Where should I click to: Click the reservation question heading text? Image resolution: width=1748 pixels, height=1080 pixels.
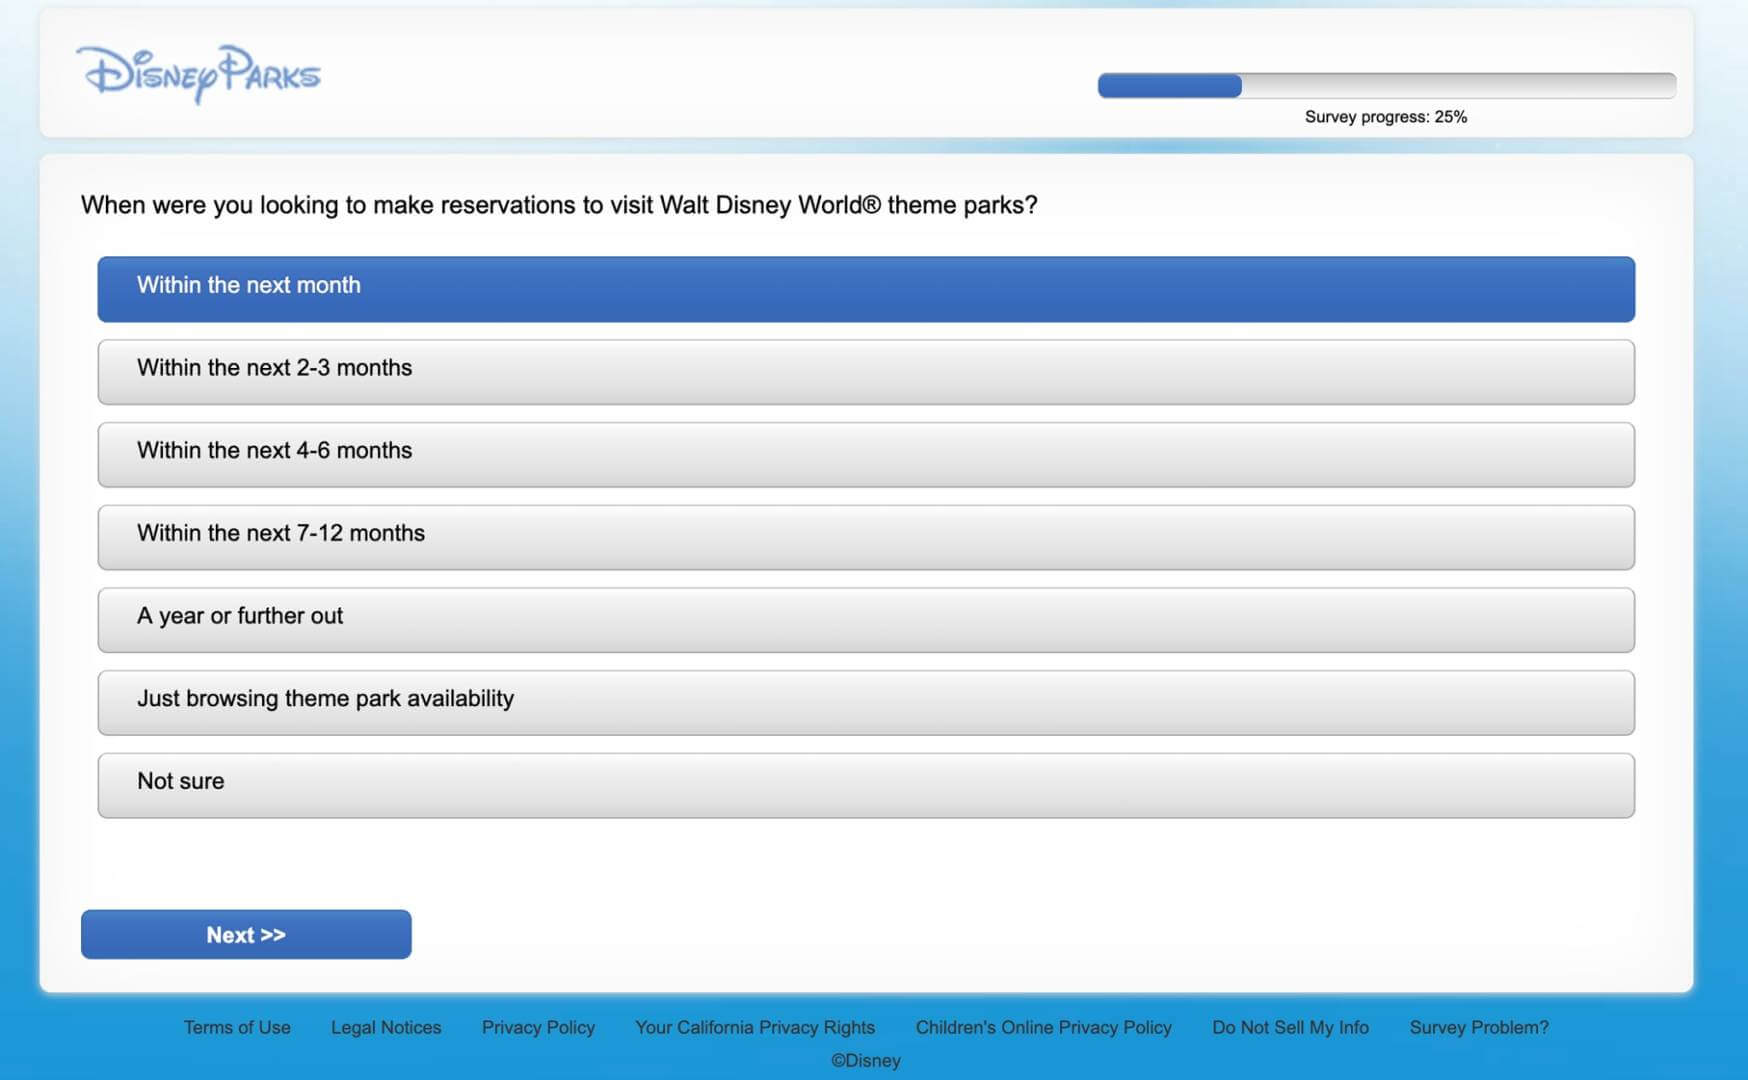pos(559,205)
